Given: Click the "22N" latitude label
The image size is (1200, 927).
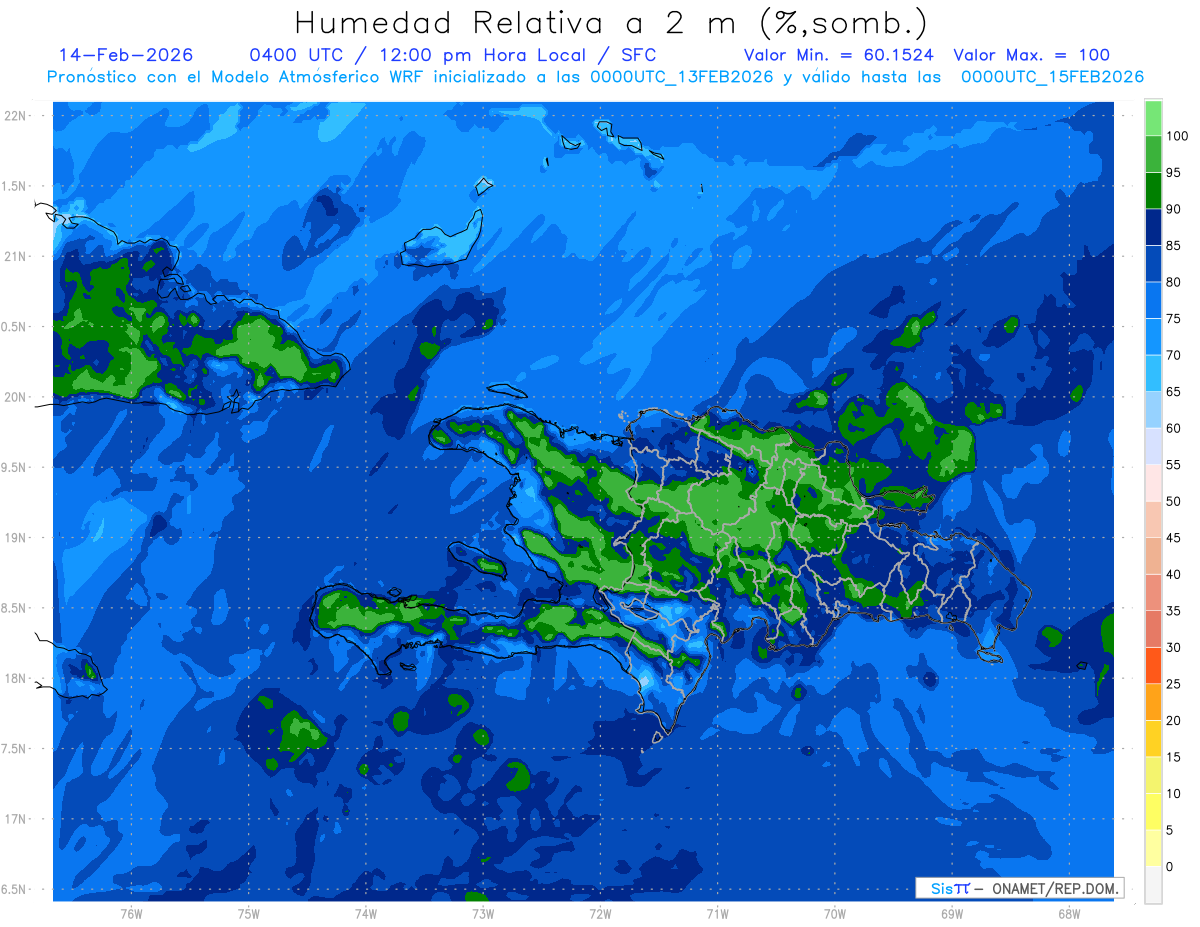Looking at the screenshot, I should click(15, 116).
